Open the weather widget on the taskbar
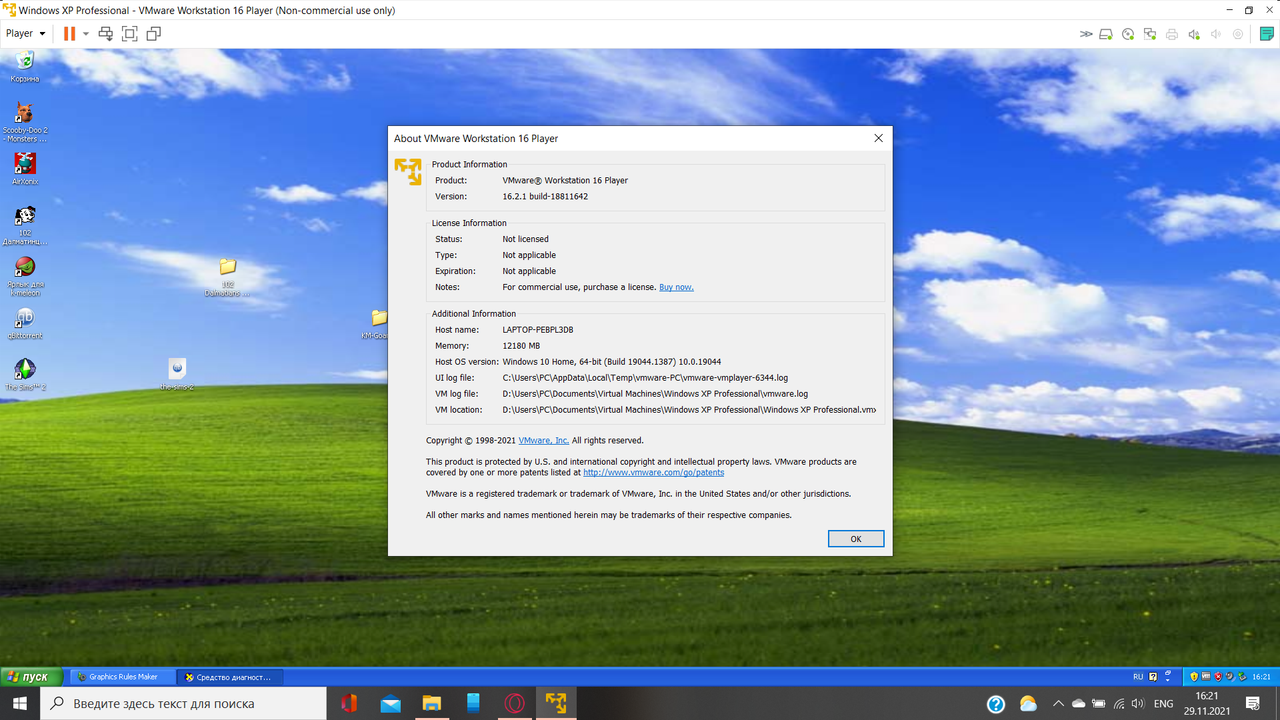The image size is (1280, 720). coord(1028,704)
